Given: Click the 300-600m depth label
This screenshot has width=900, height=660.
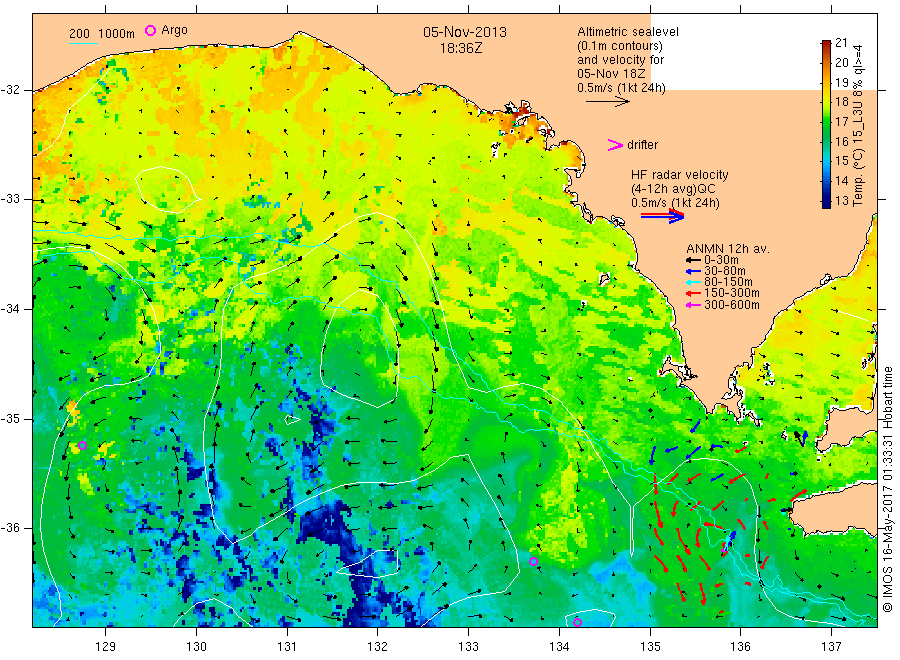Looking at the screenshot, I should pos(732,305).
